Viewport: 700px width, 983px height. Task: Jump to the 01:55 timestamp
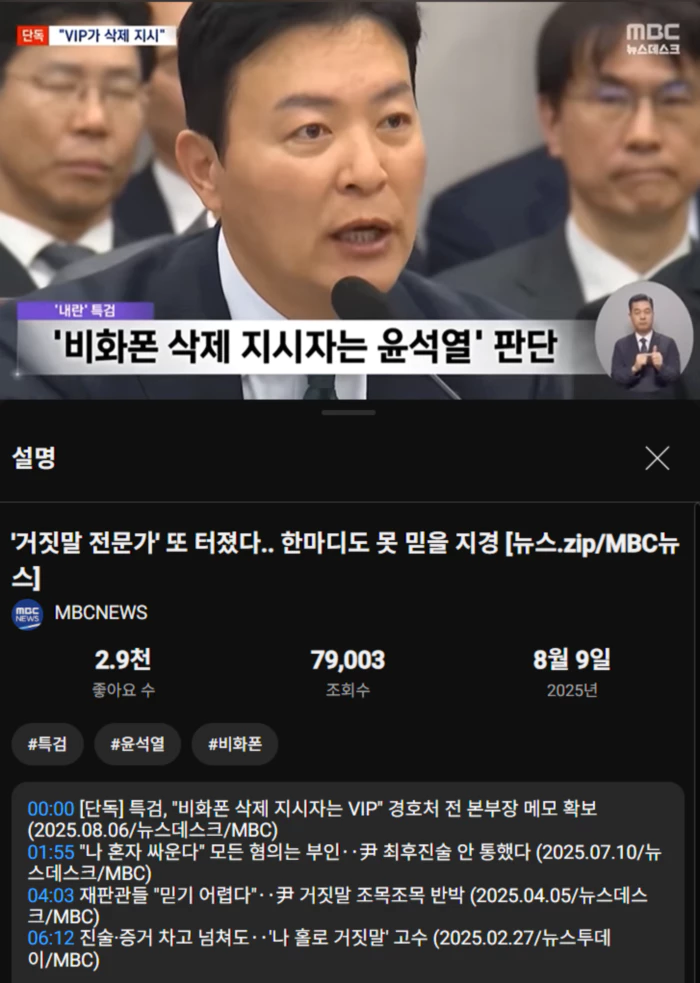pyautogui.click(x=51, y=852)
